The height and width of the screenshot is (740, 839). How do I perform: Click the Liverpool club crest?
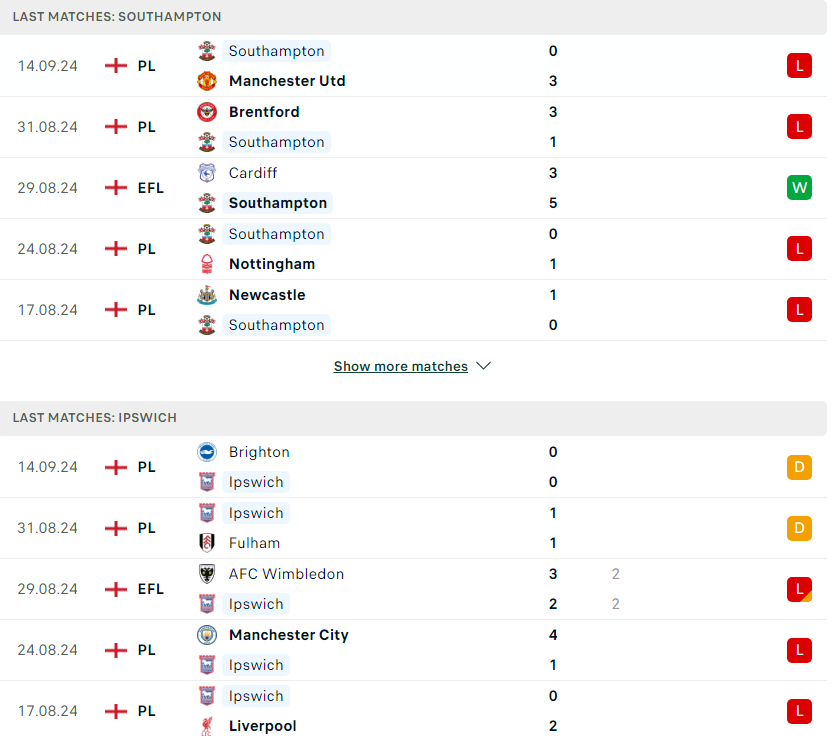[x=207, y=726]
